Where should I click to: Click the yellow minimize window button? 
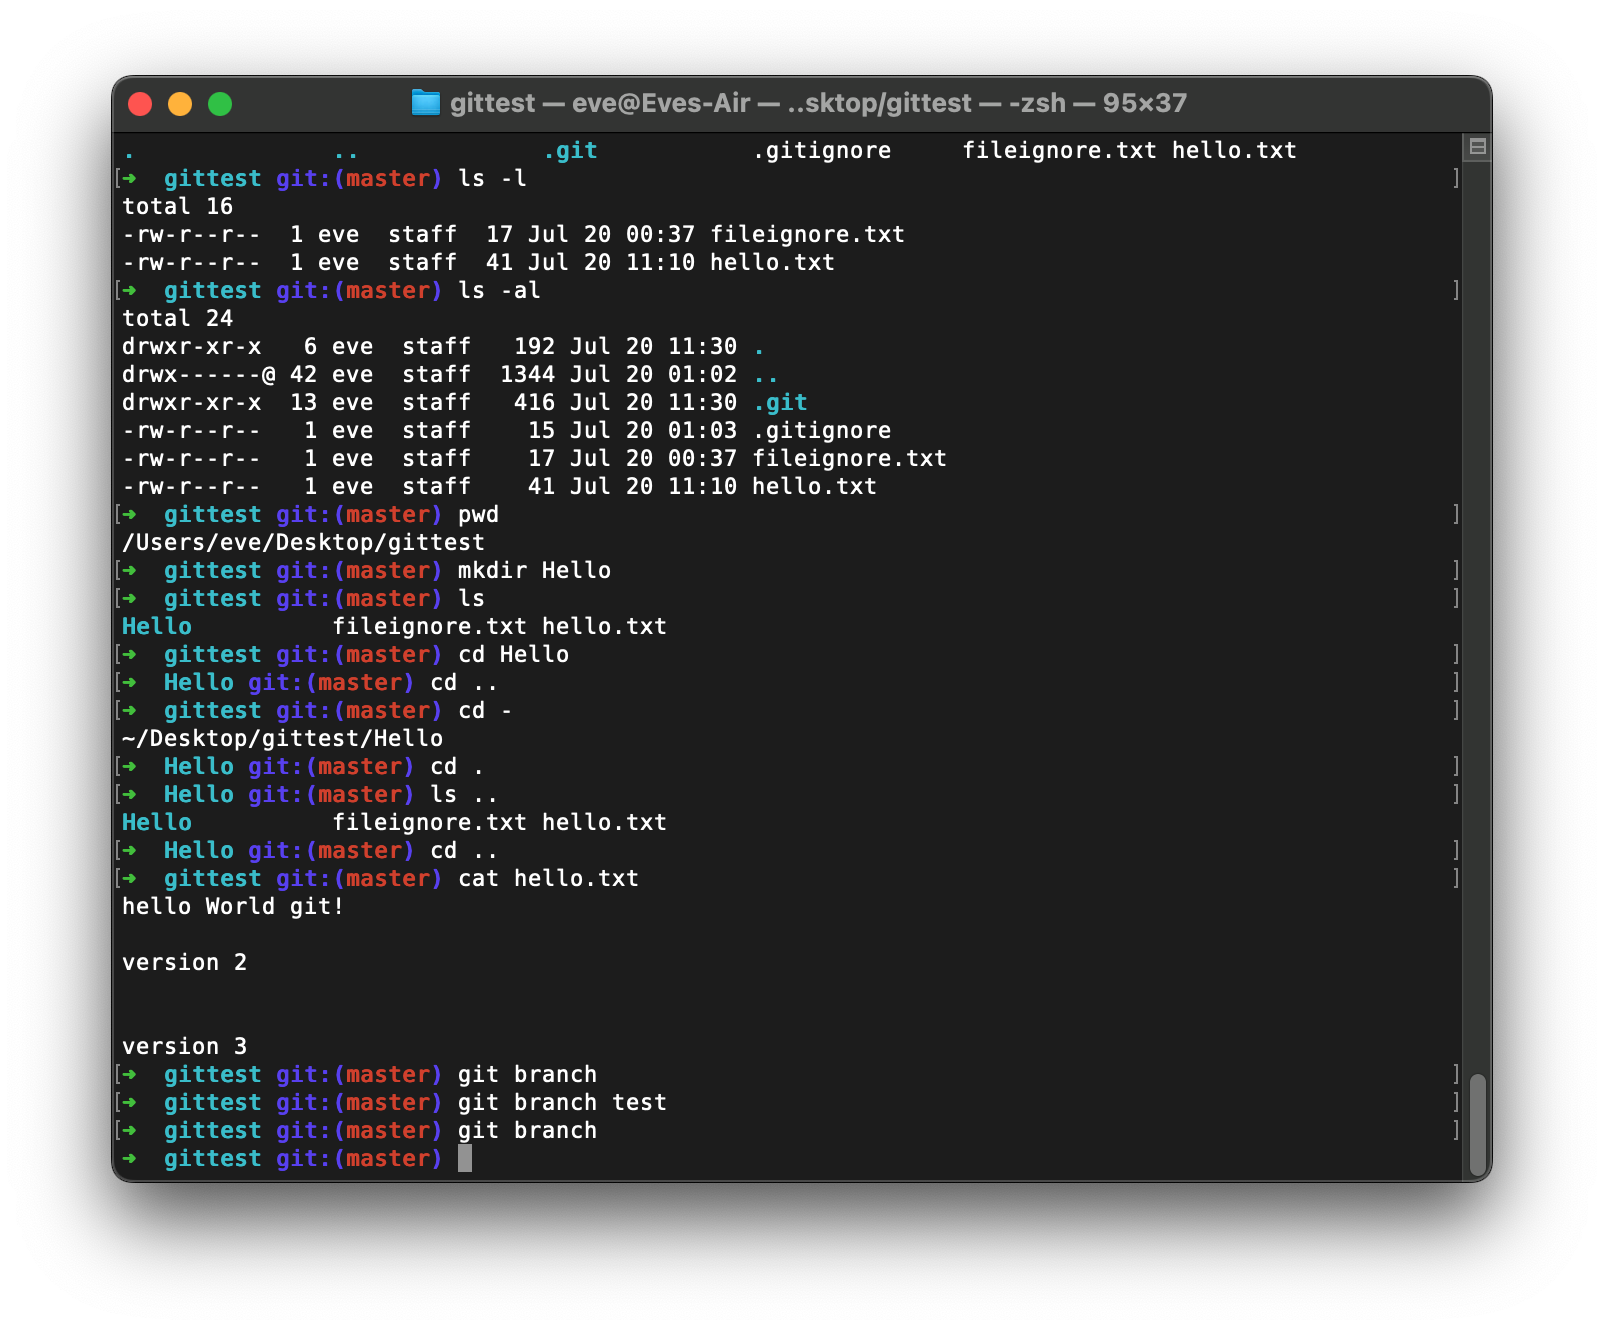coord(180,104)
